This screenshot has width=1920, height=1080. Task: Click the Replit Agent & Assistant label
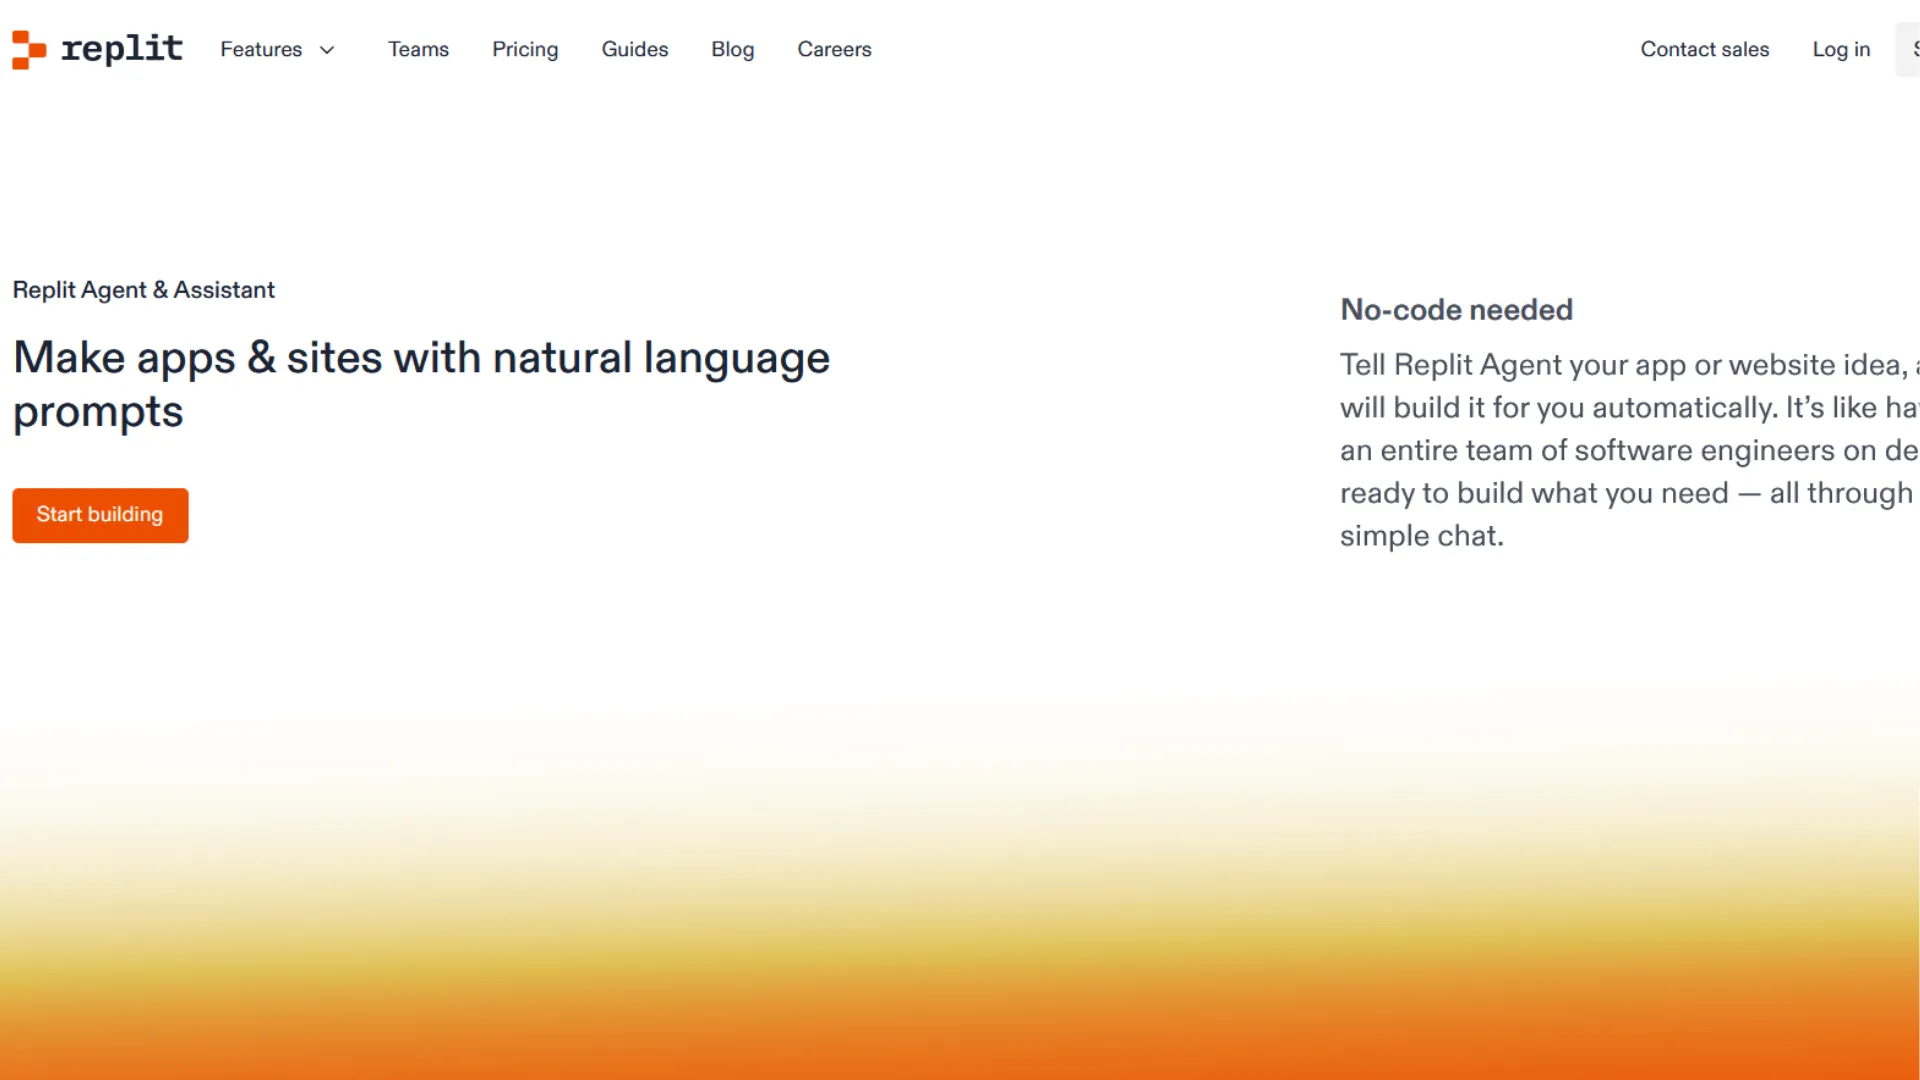(x=143, y=290)
